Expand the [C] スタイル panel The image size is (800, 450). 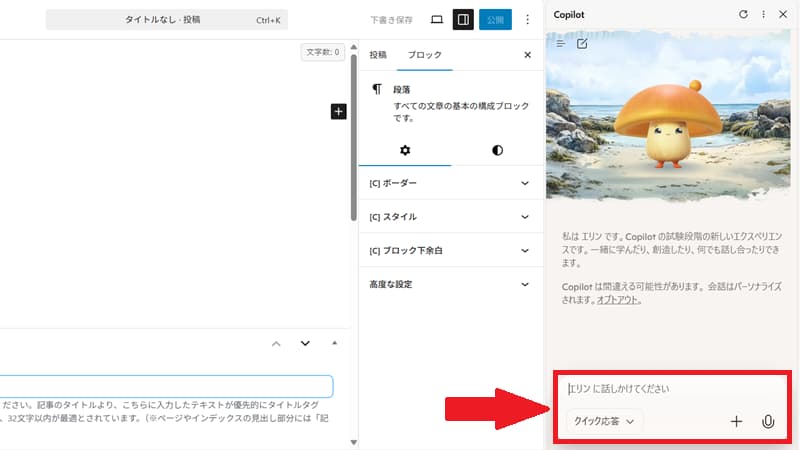tap(451, 216)
